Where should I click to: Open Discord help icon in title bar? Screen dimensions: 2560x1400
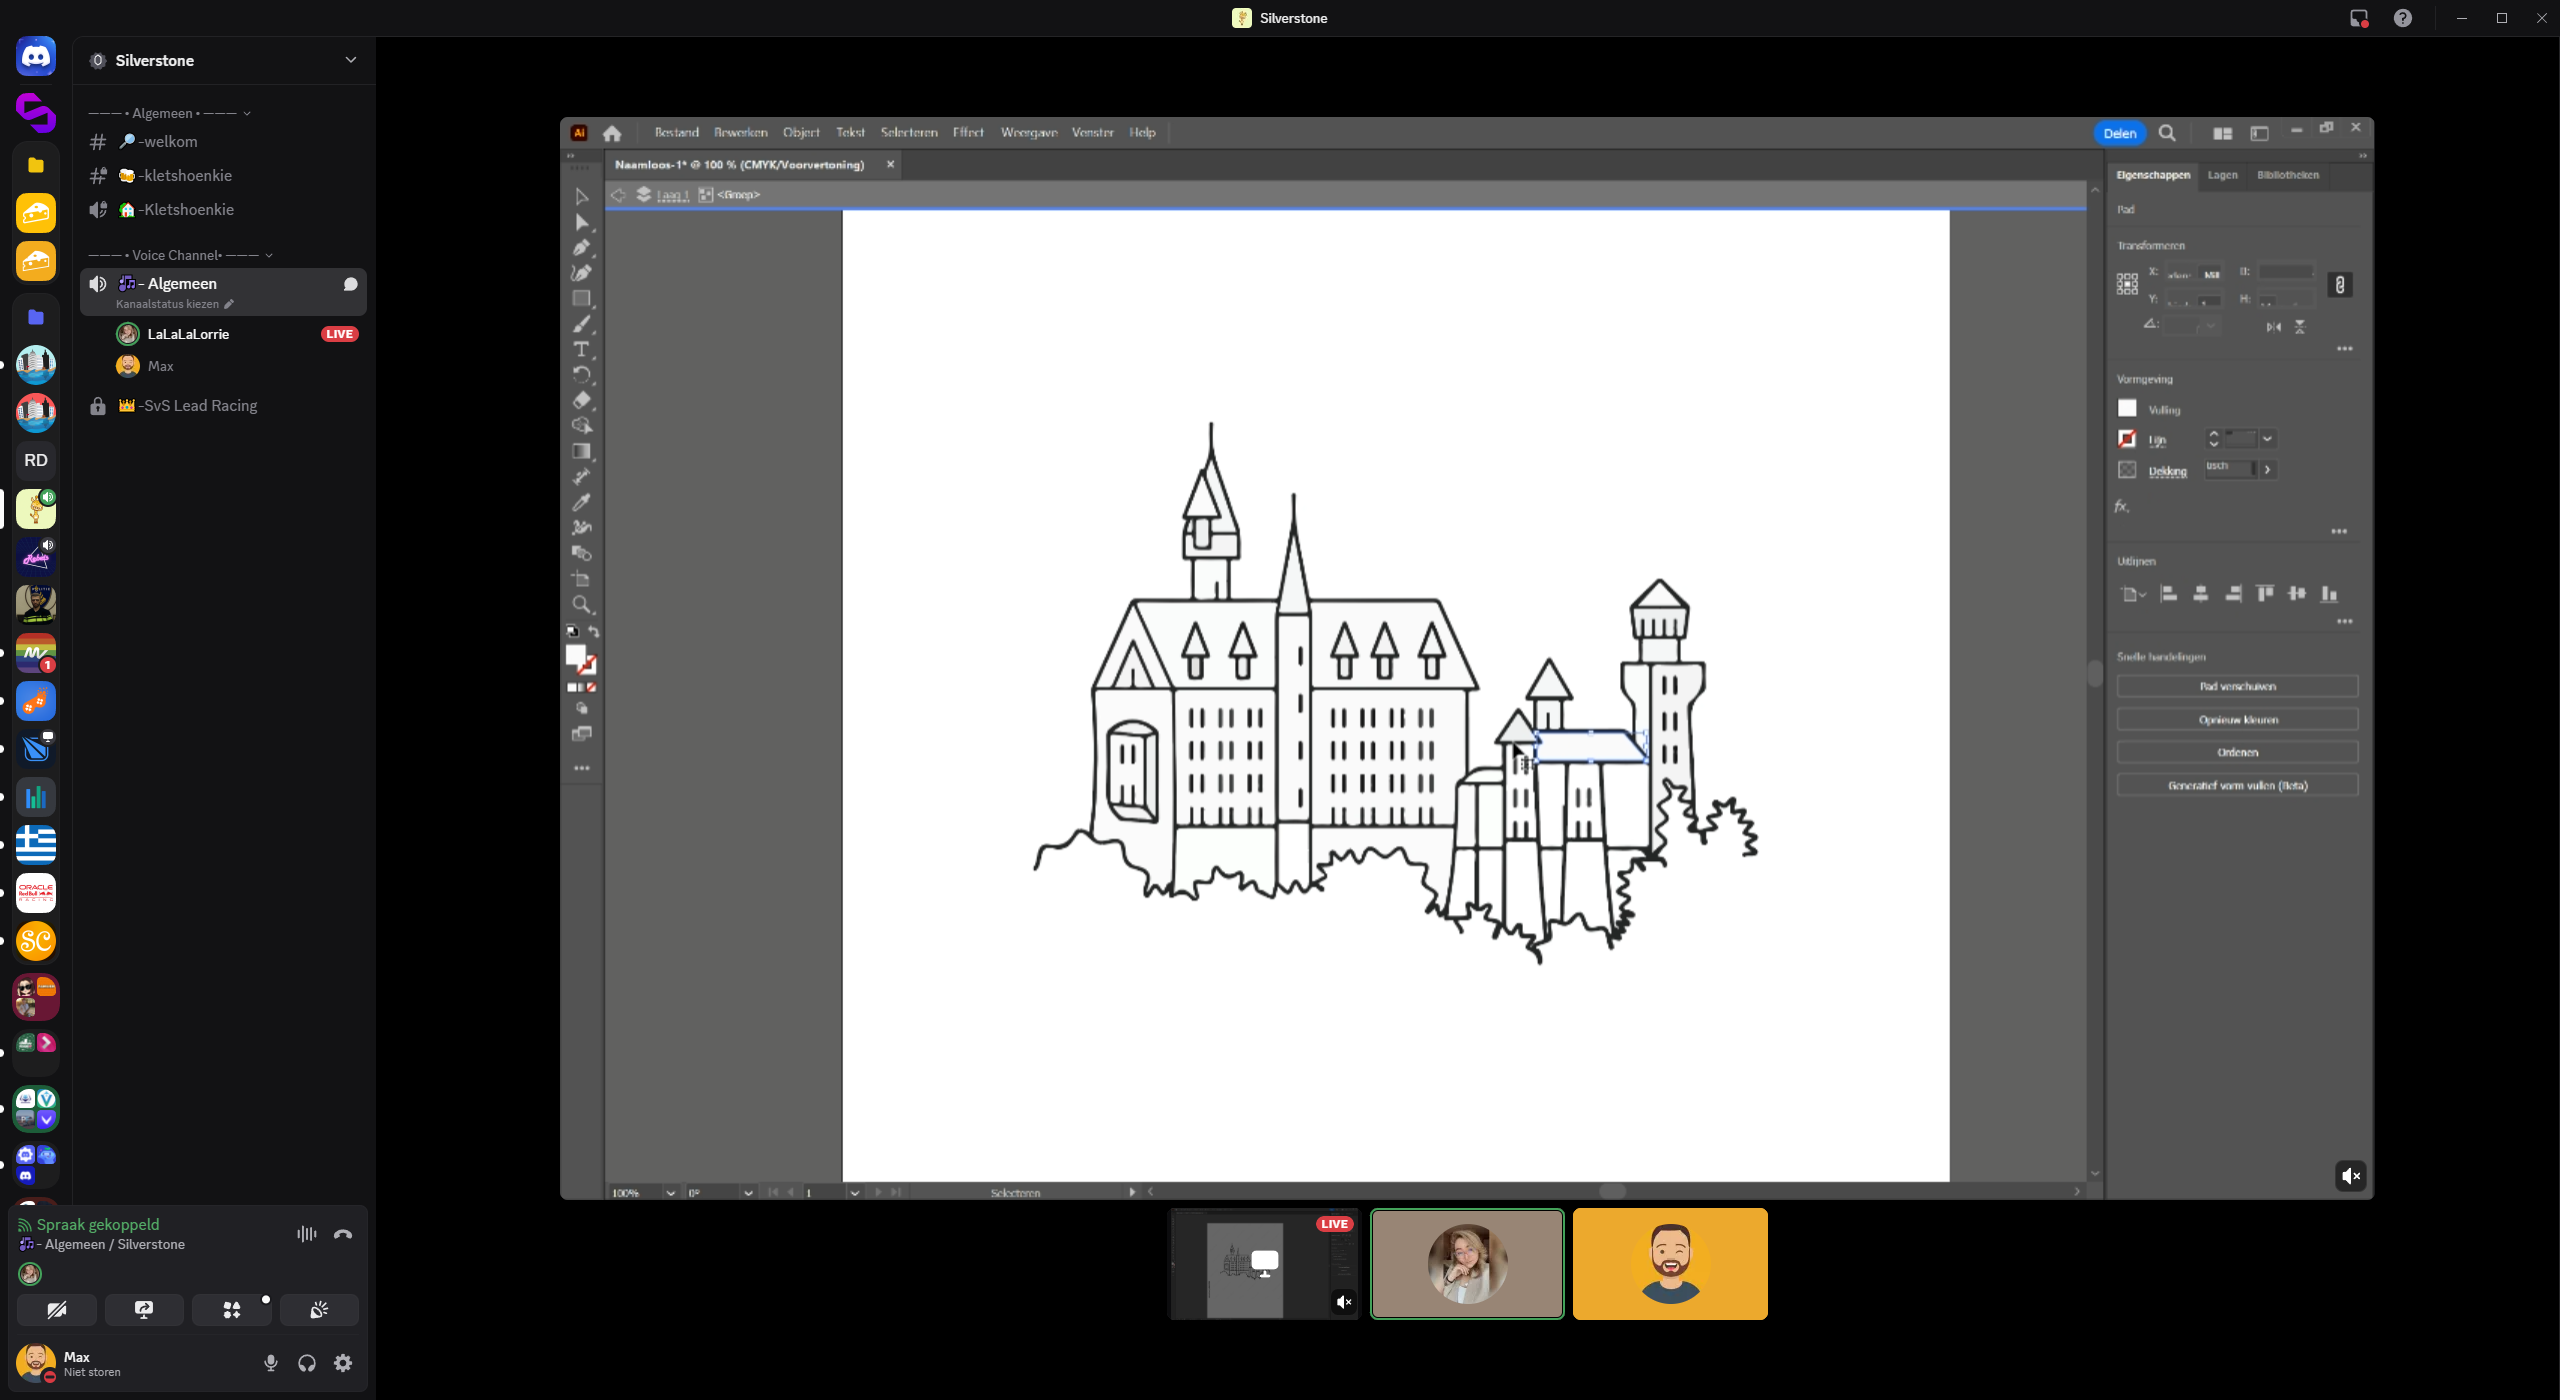point(2402,18)
